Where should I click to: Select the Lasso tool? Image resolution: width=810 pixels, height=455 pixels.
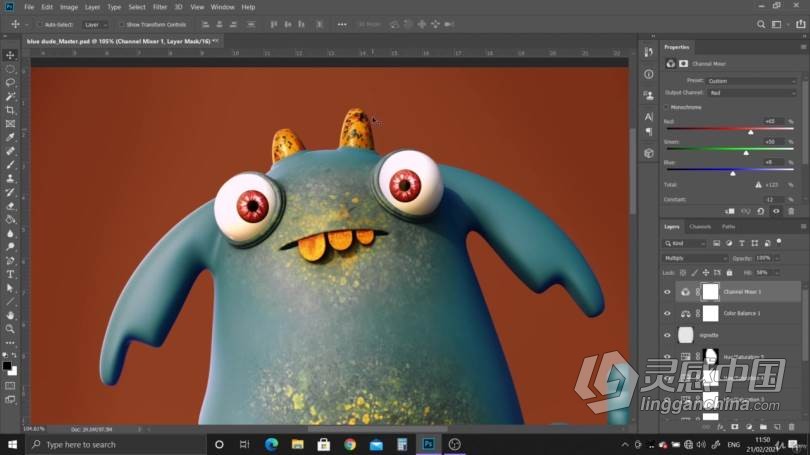[x=10, y=83]
